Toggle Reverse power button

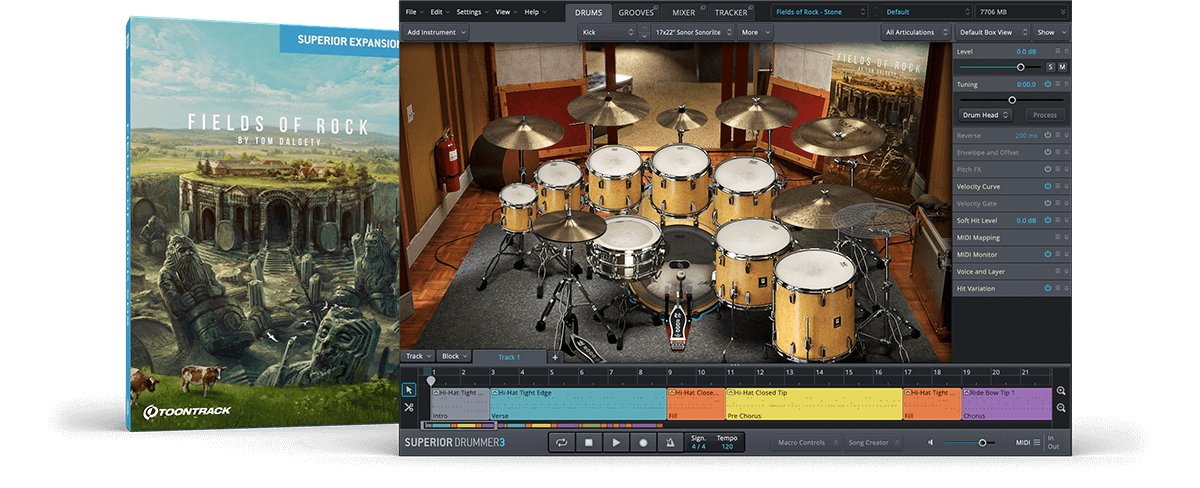[1047, 135]
